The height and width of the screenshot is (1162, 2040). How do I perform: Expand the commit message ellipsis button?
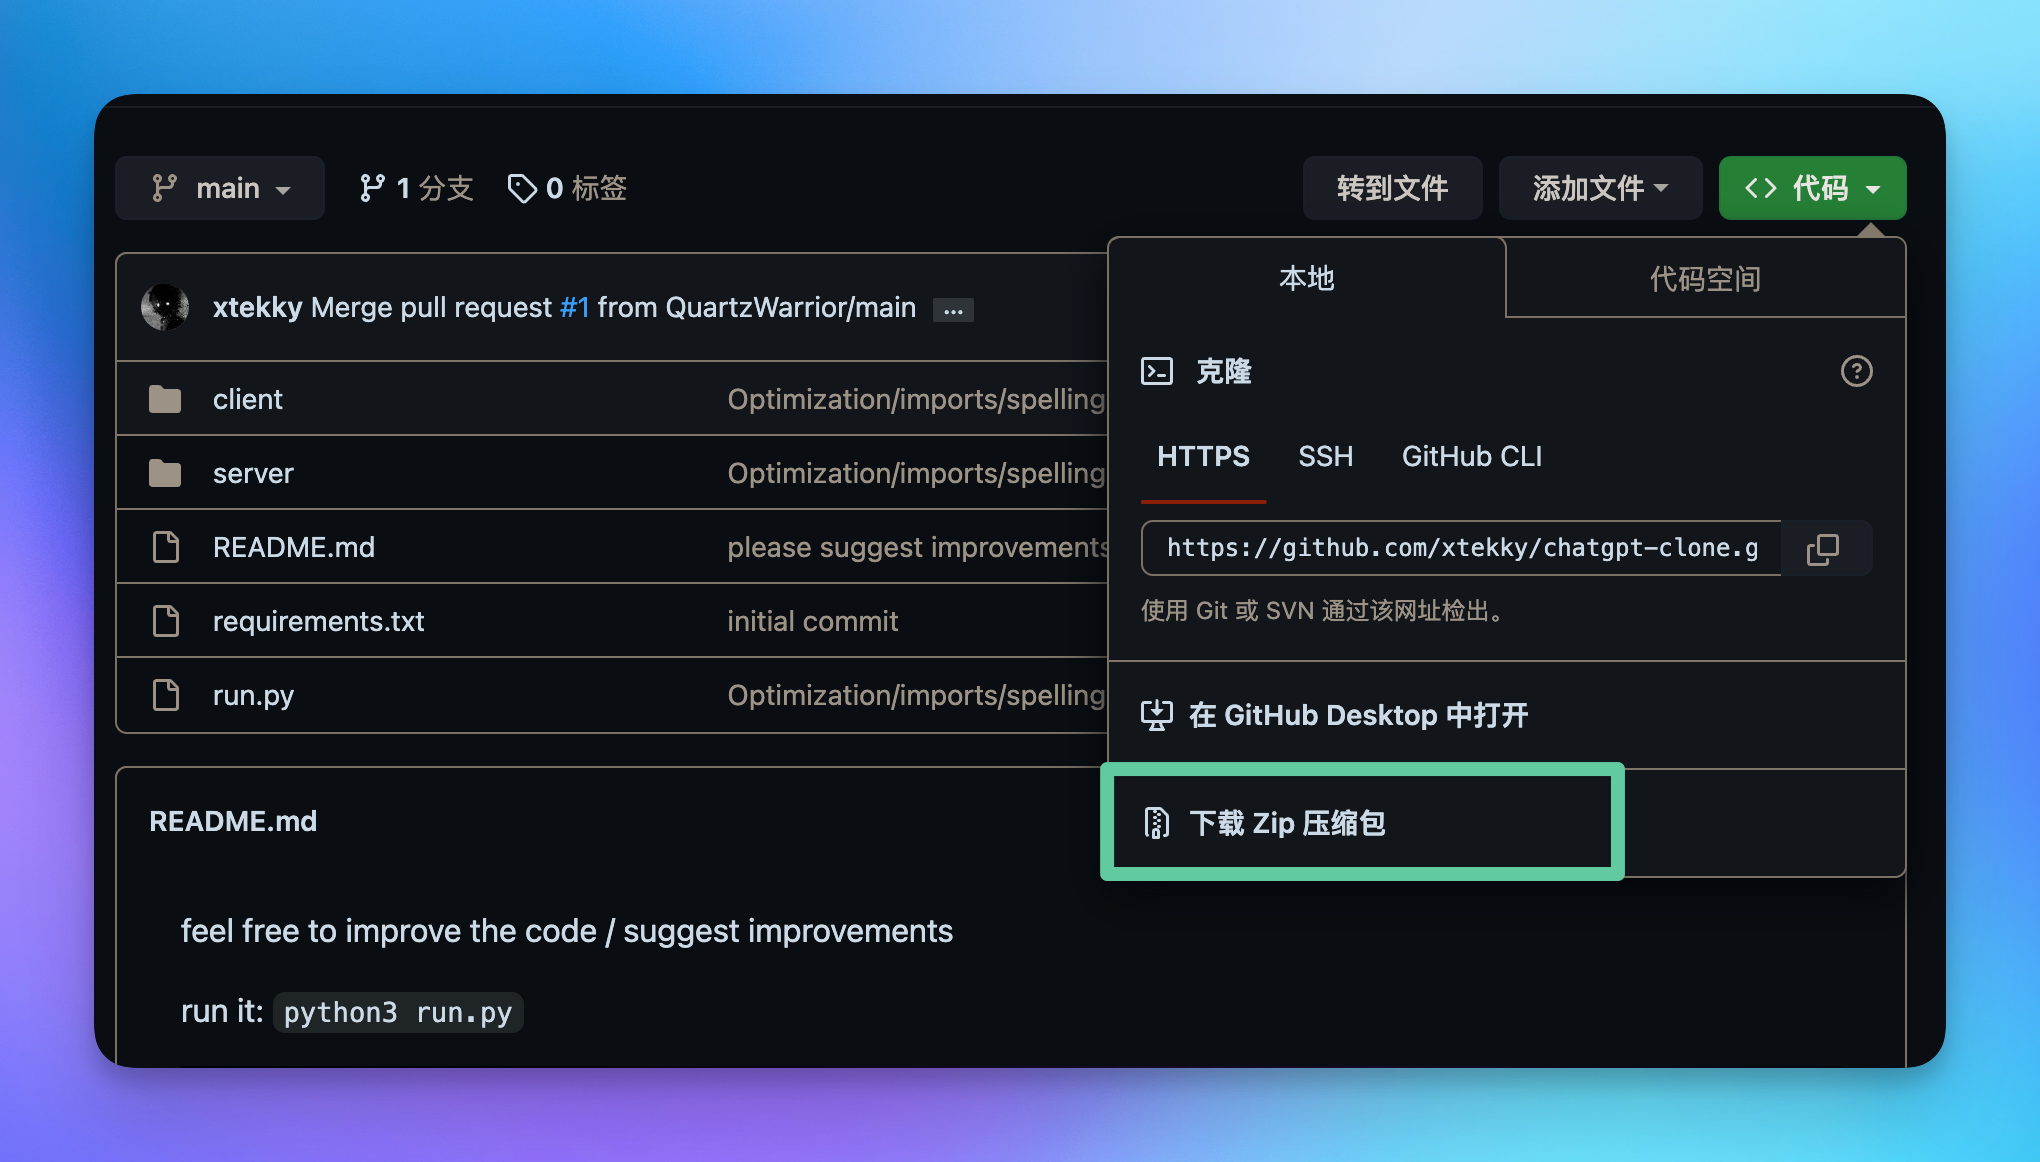[x=953, y=310]
